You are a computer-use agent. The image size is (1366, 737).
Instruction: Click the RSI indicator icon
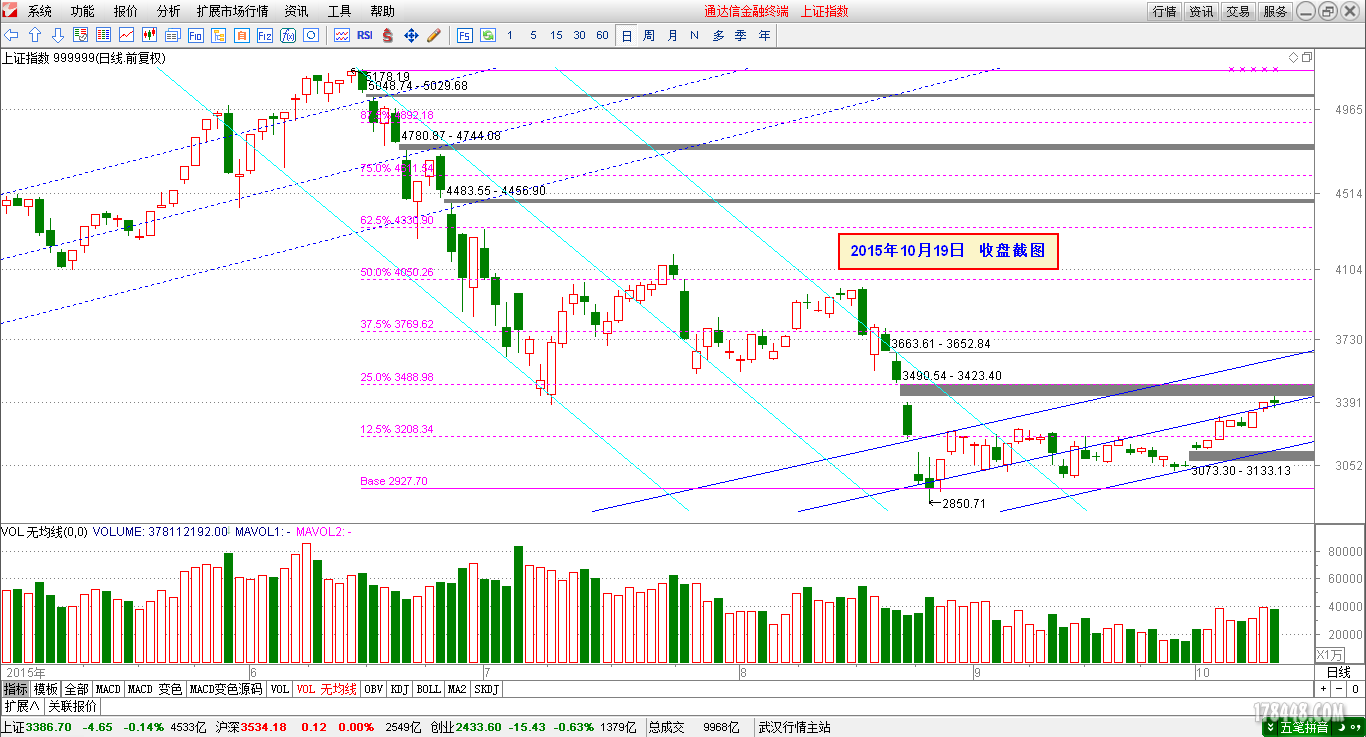364,35
